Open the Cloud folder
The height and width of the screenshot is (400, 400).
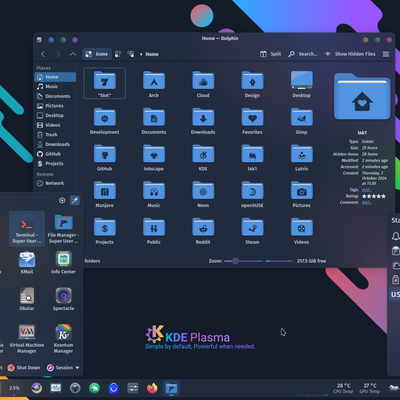(203, 84)
